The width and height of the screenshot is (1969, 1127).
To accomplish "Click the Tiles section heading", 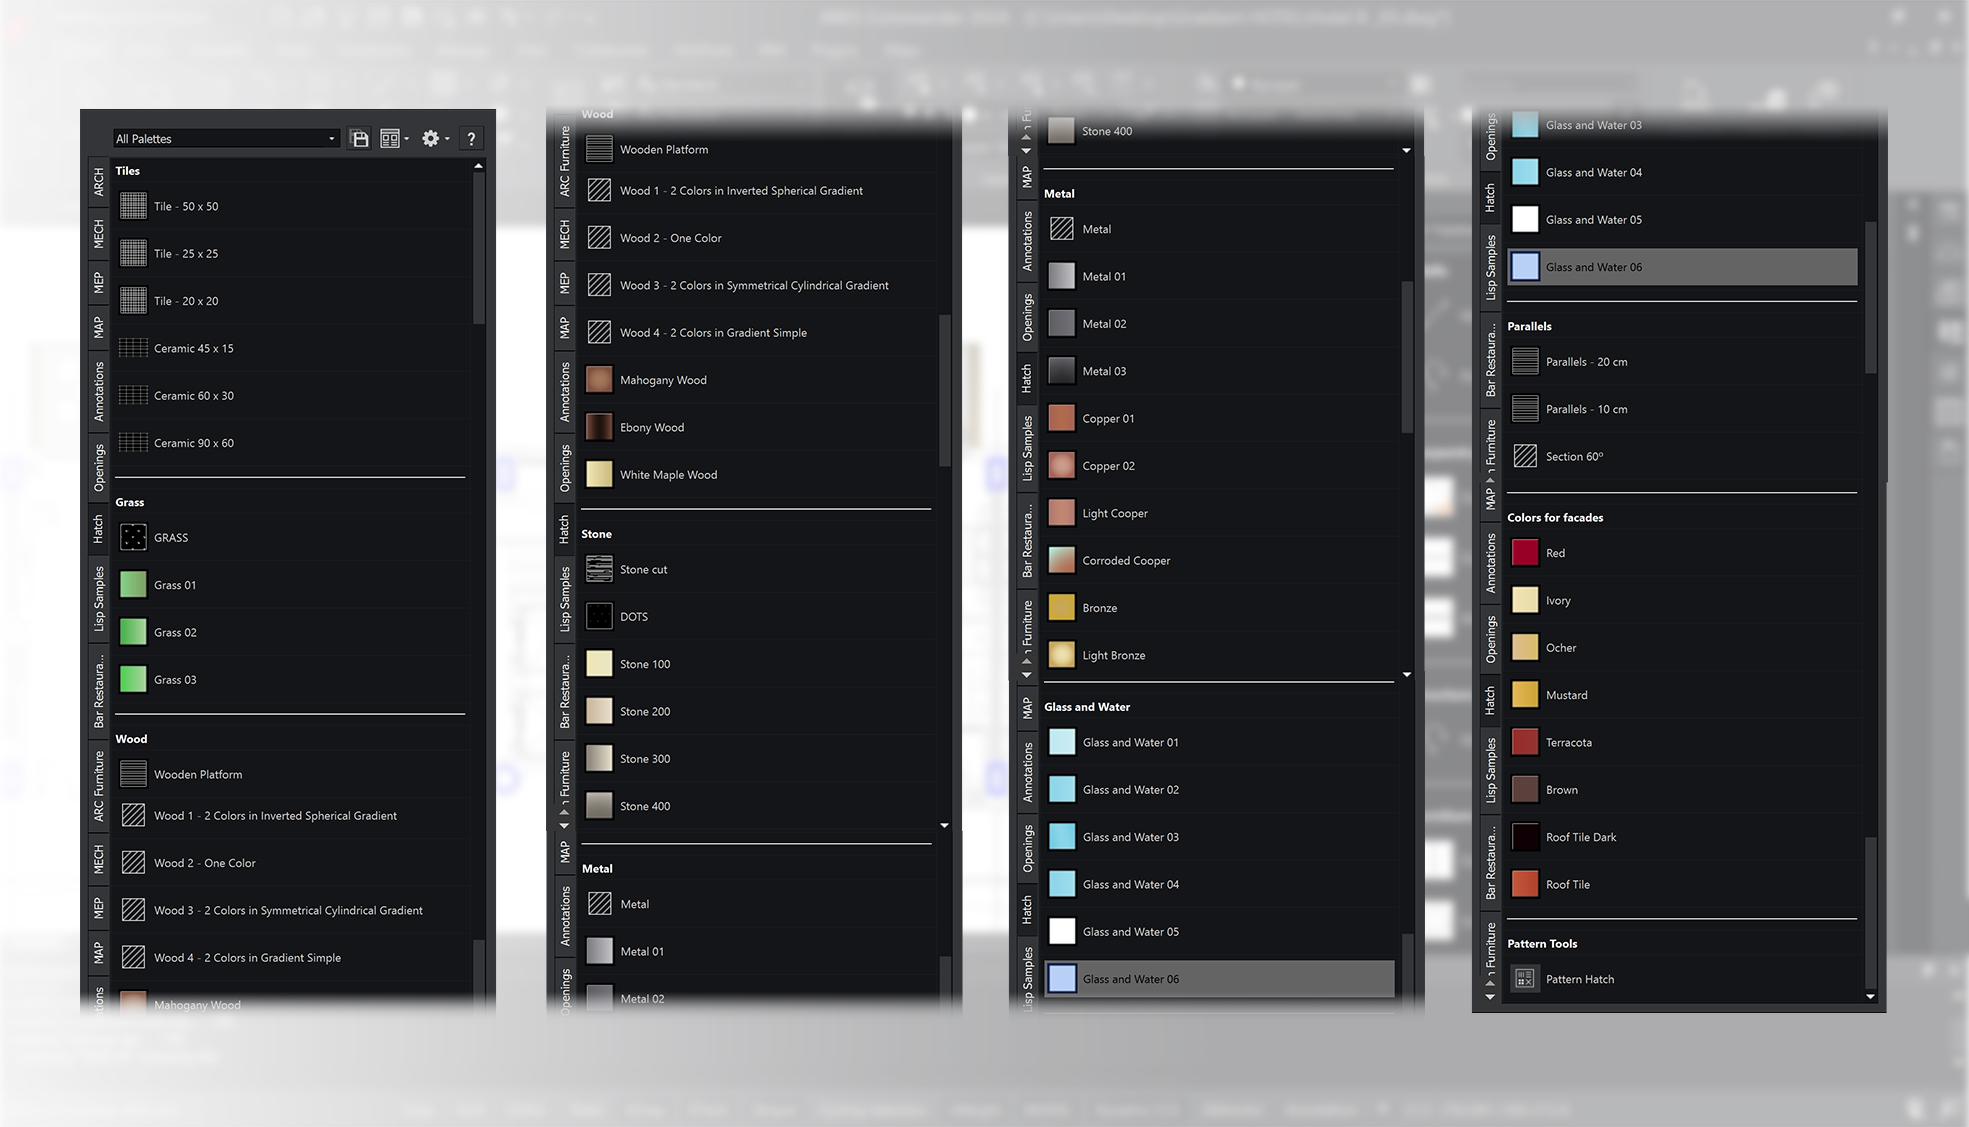I will pos(128,171).
